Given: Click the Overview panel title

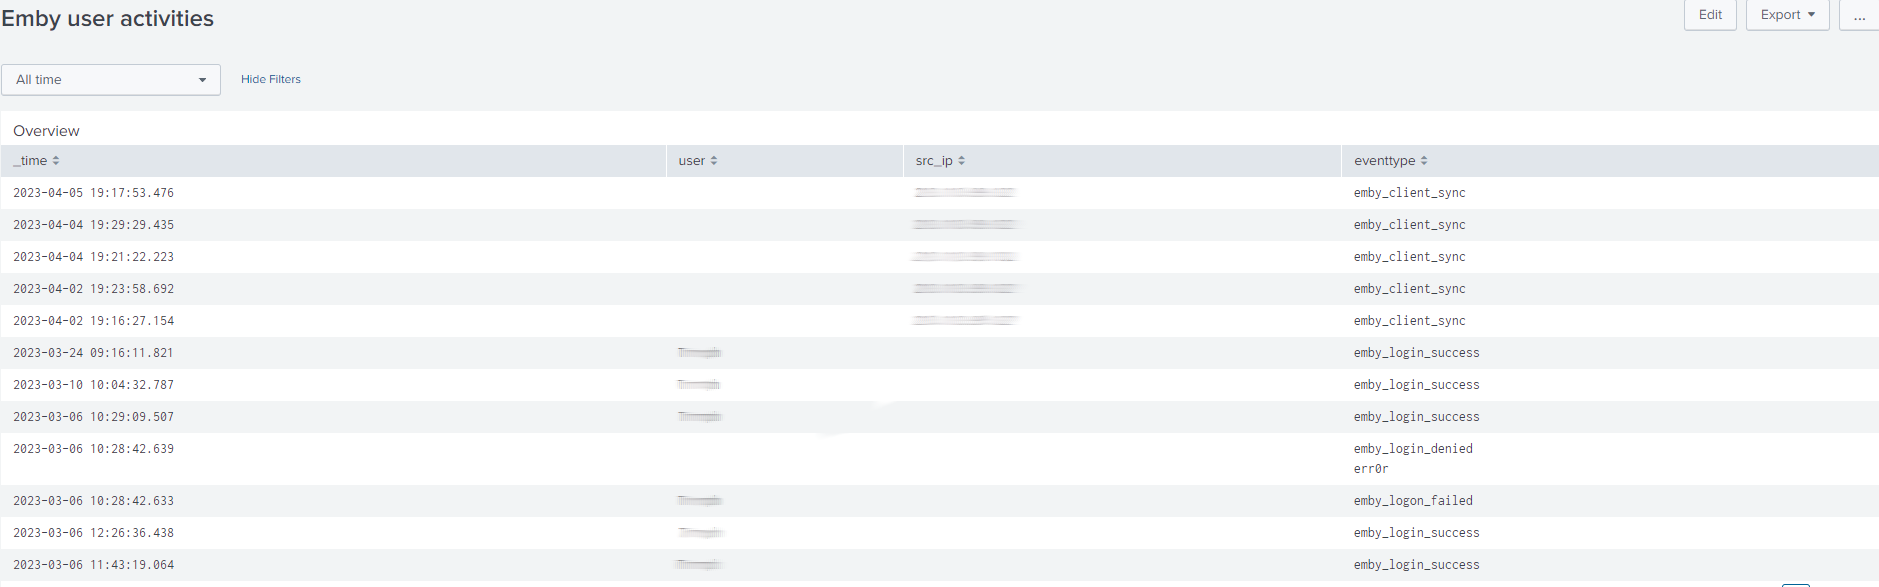Looking at the screenshot, I should (x=46, y=131).
